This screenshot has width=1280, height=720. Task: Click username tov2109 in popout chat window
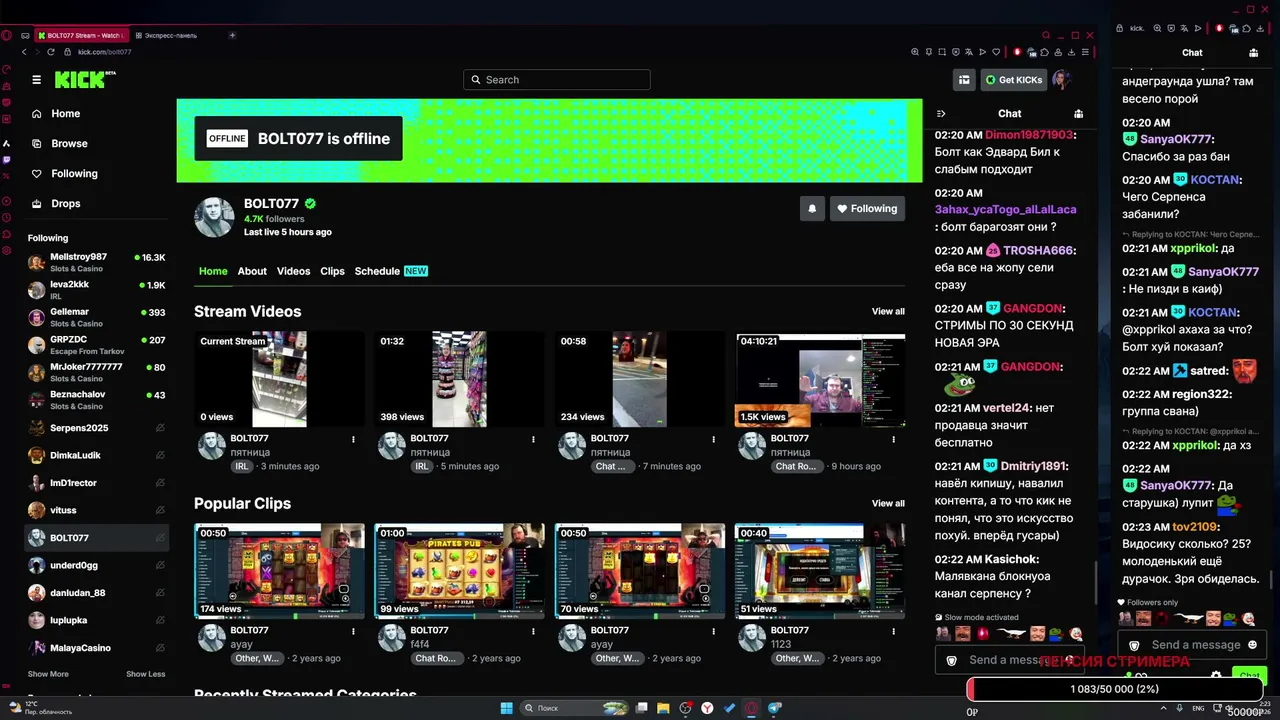pos(1194,527)
